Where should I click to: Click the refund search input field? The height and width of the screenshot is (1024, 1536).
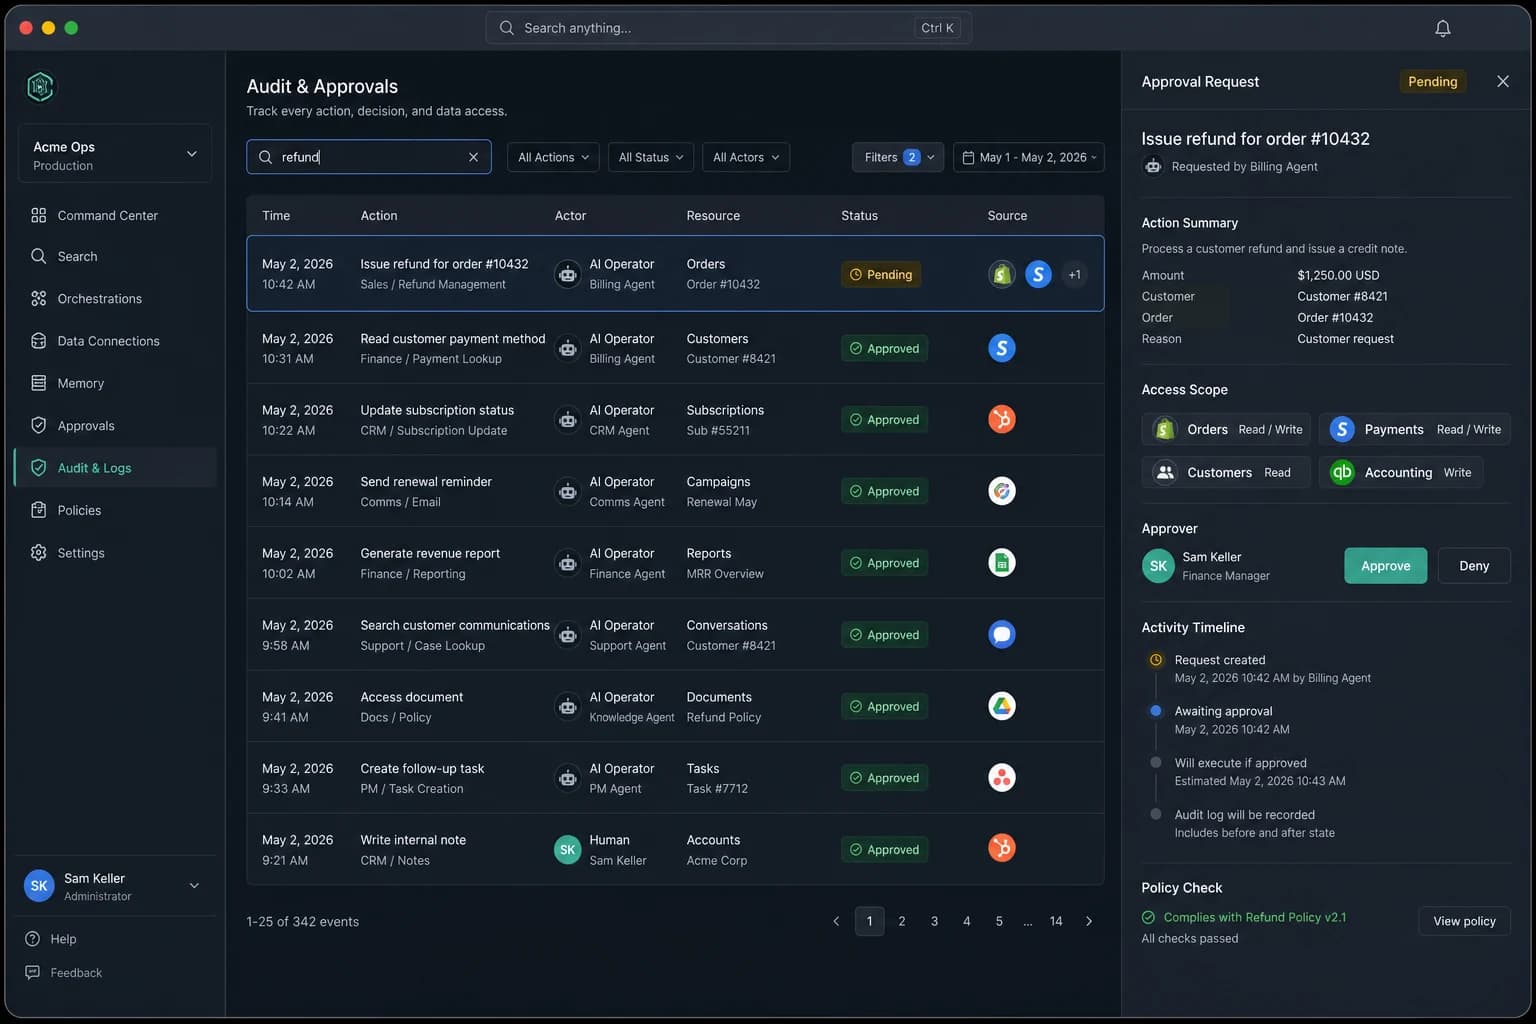coord(369,157)
